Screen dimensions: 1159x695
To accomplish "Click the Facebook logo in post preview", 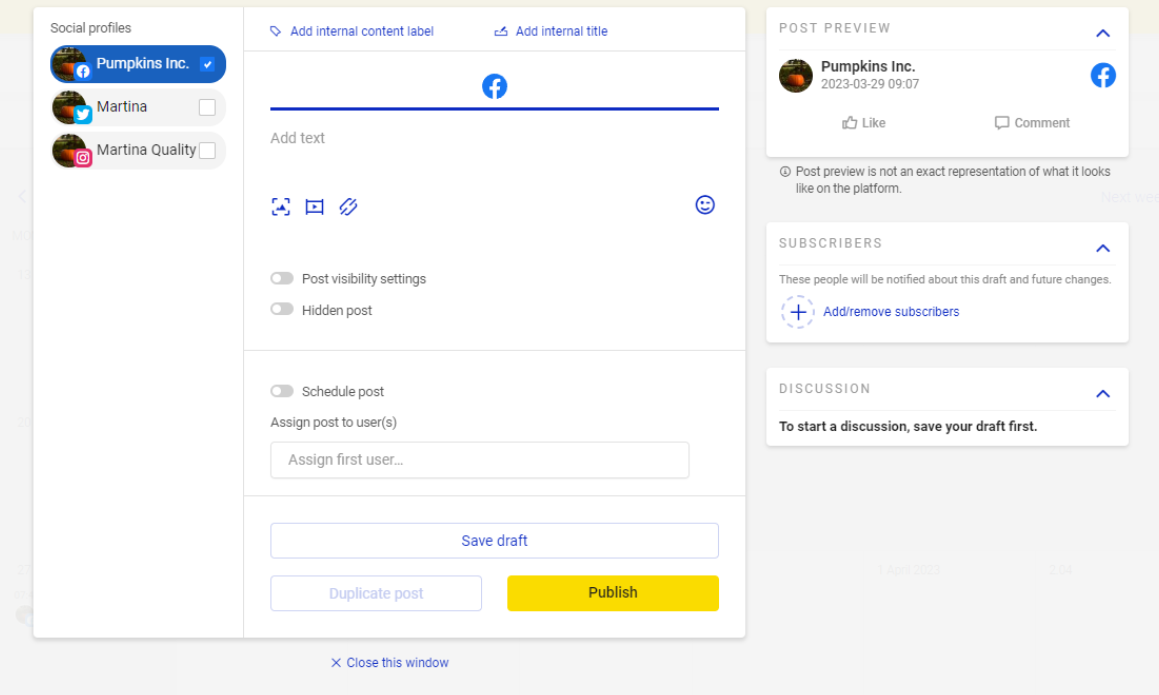I will coord(1103,75).
